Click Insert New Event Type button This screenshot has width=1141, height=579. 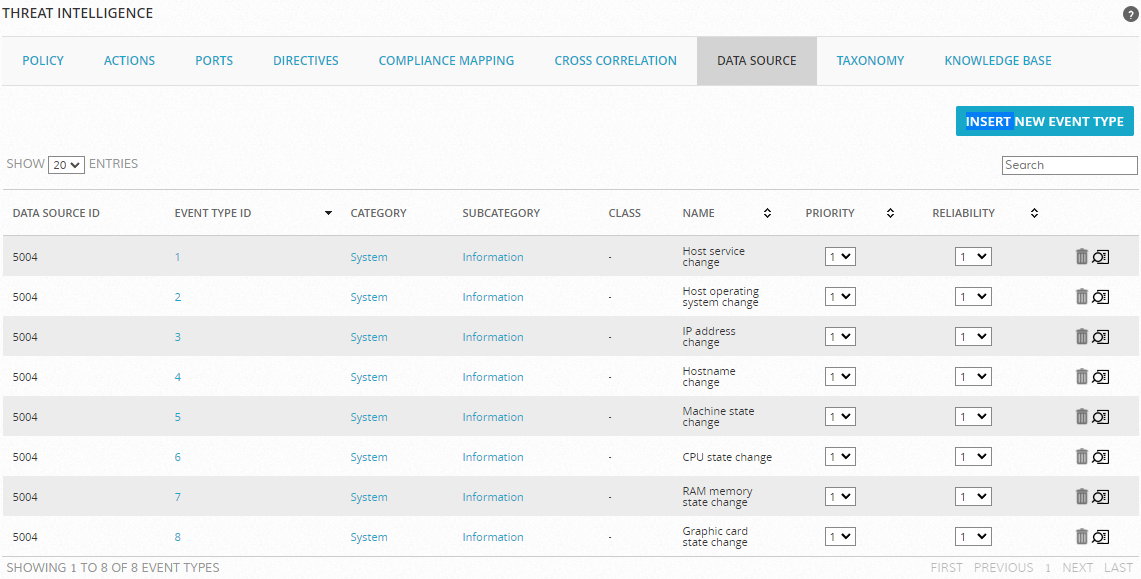(x=1044, y=121)
